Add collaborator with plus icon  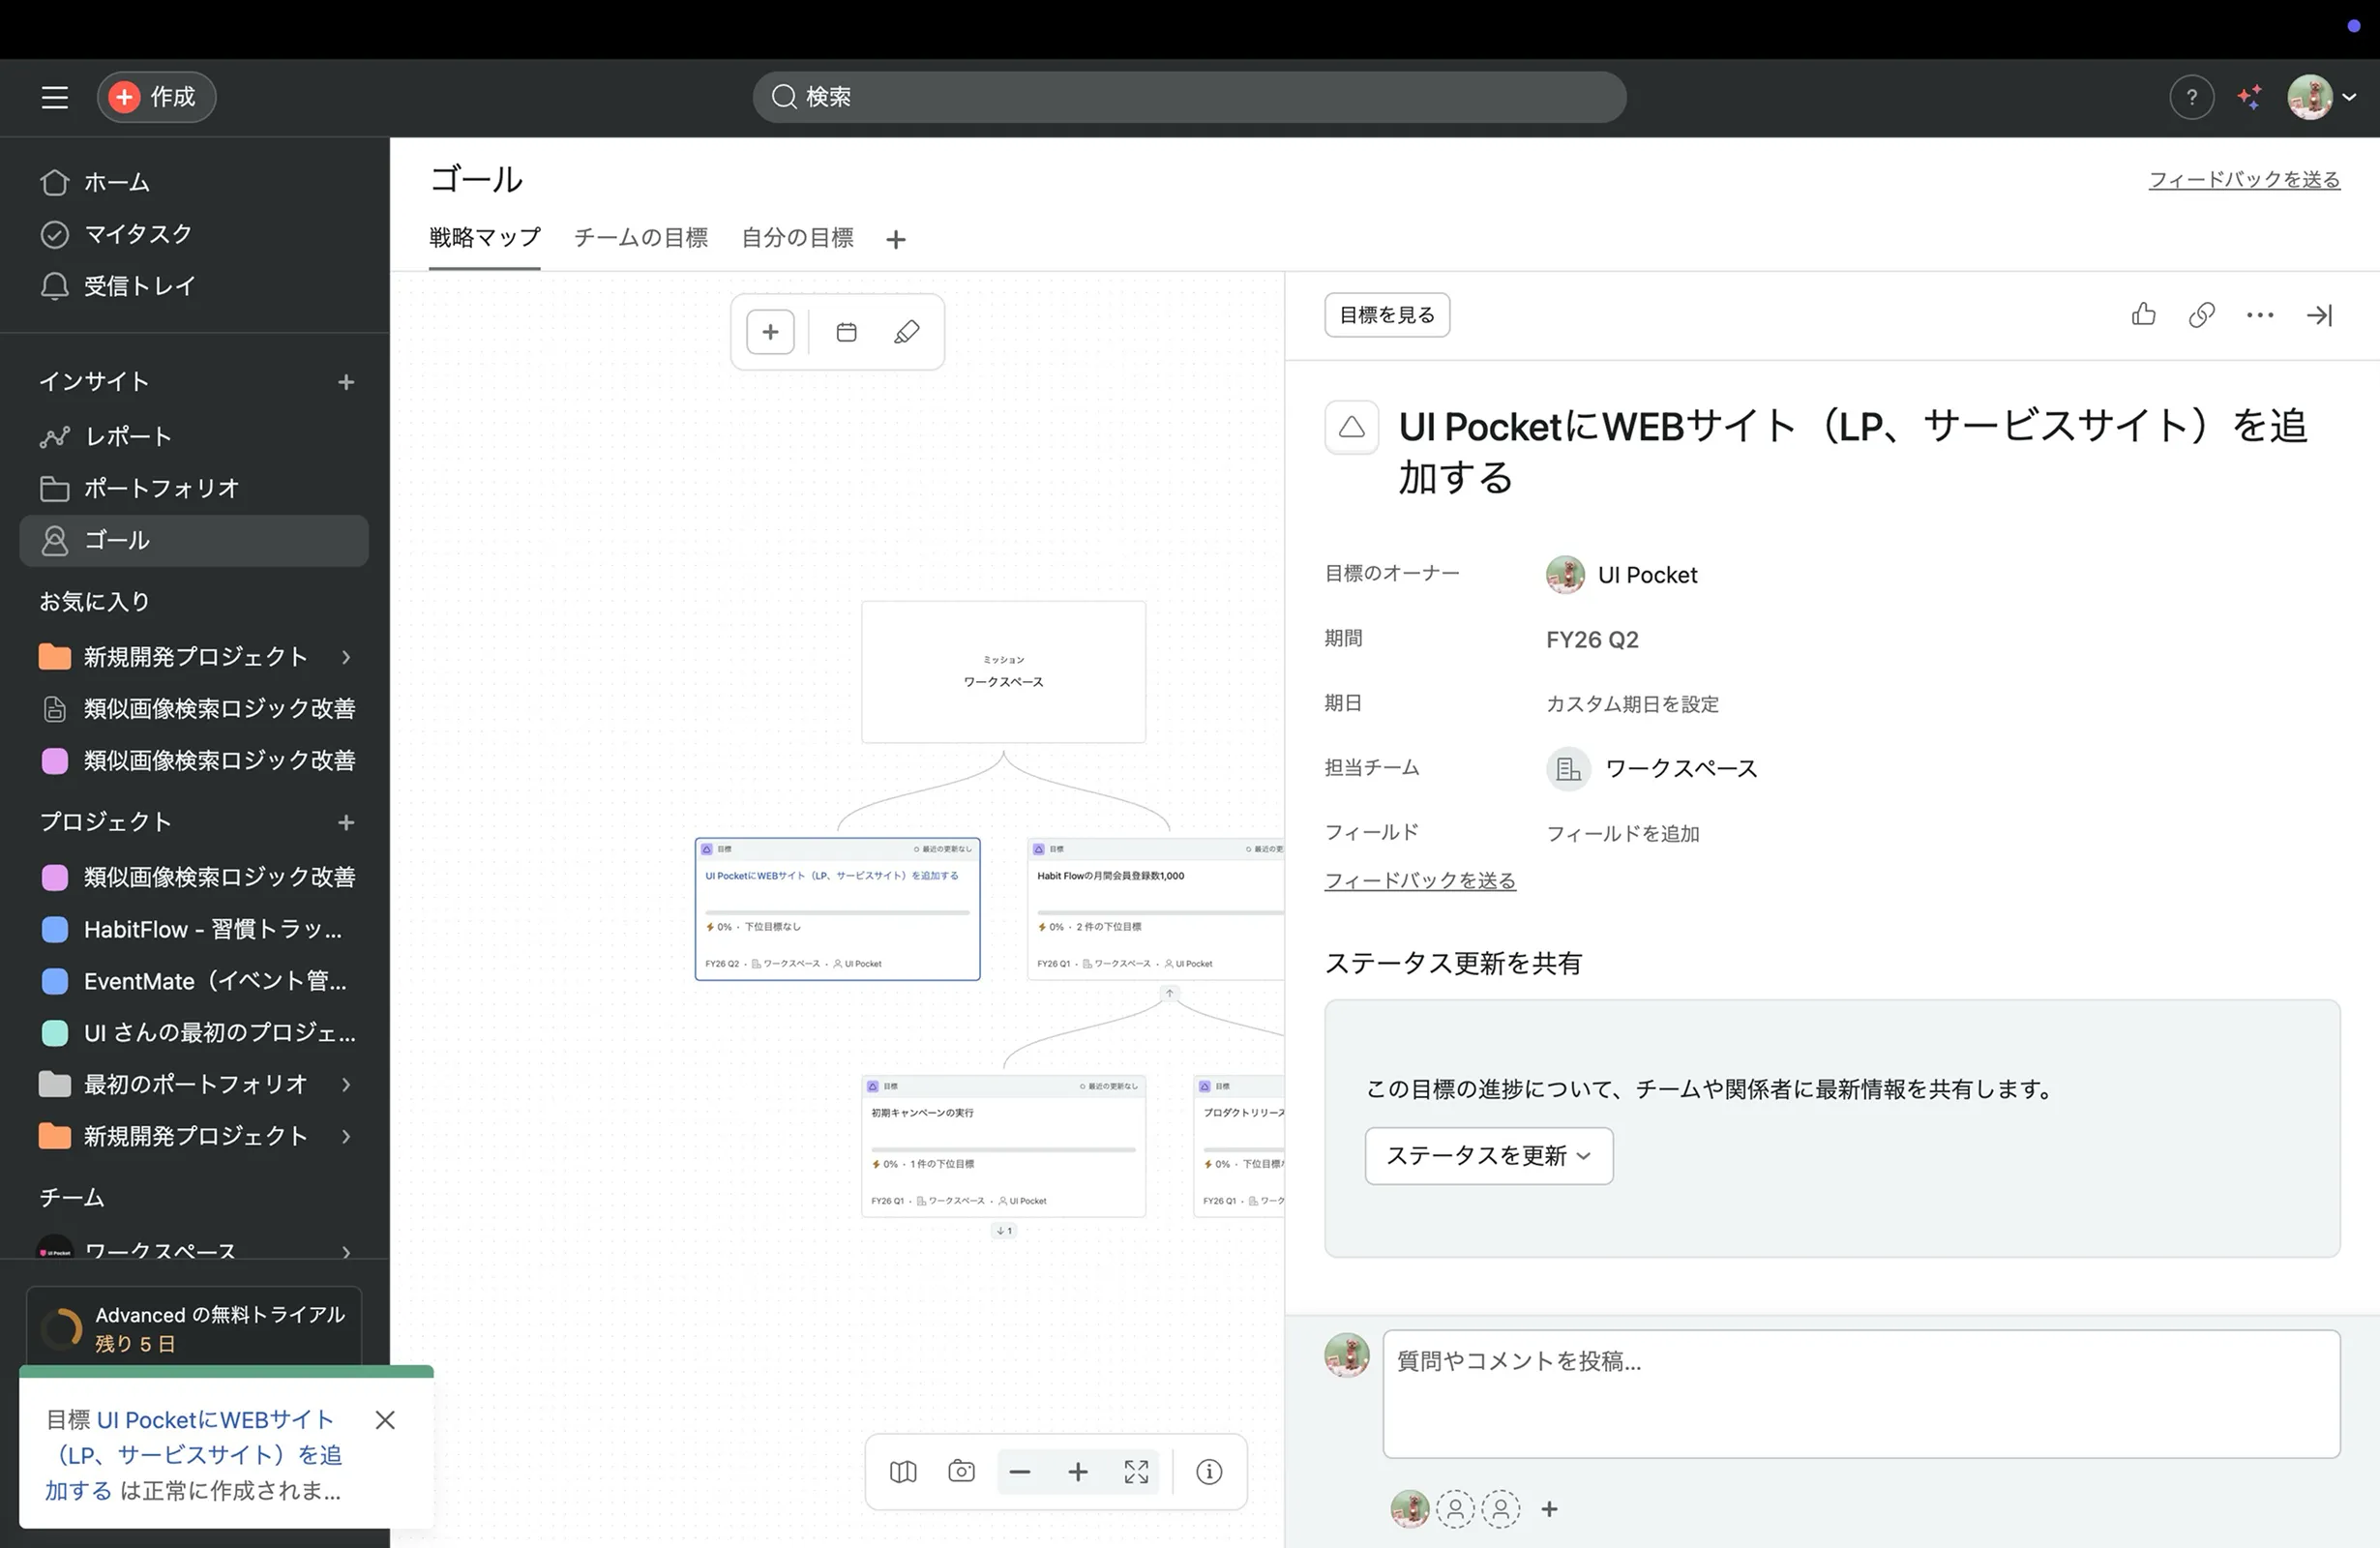click(1549, 1509)
